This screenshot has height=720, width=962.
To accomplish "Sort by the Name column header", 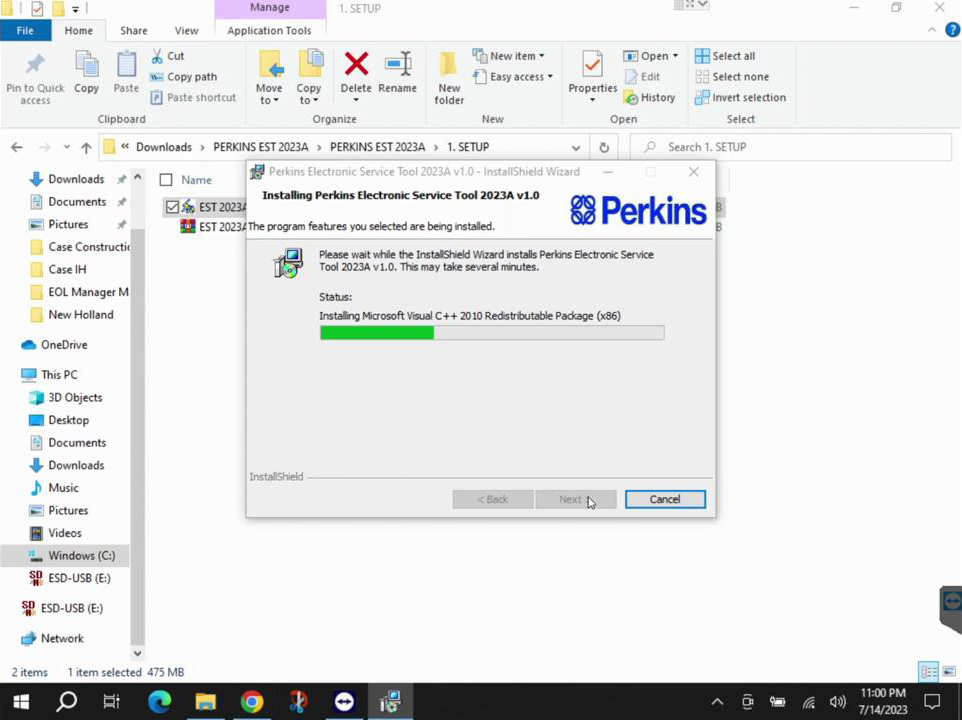I will pos(196,180).
